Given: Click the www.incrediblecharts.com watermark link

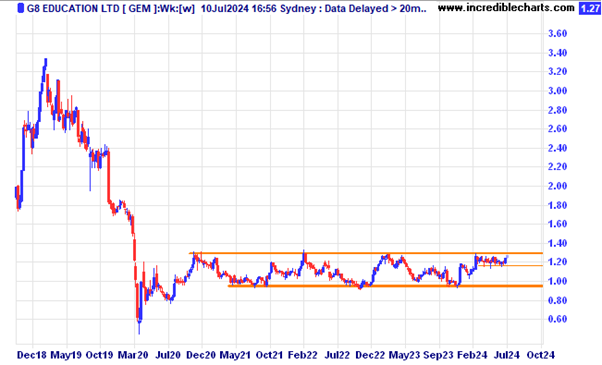Looking at the screenshot, I should [506, 7].
